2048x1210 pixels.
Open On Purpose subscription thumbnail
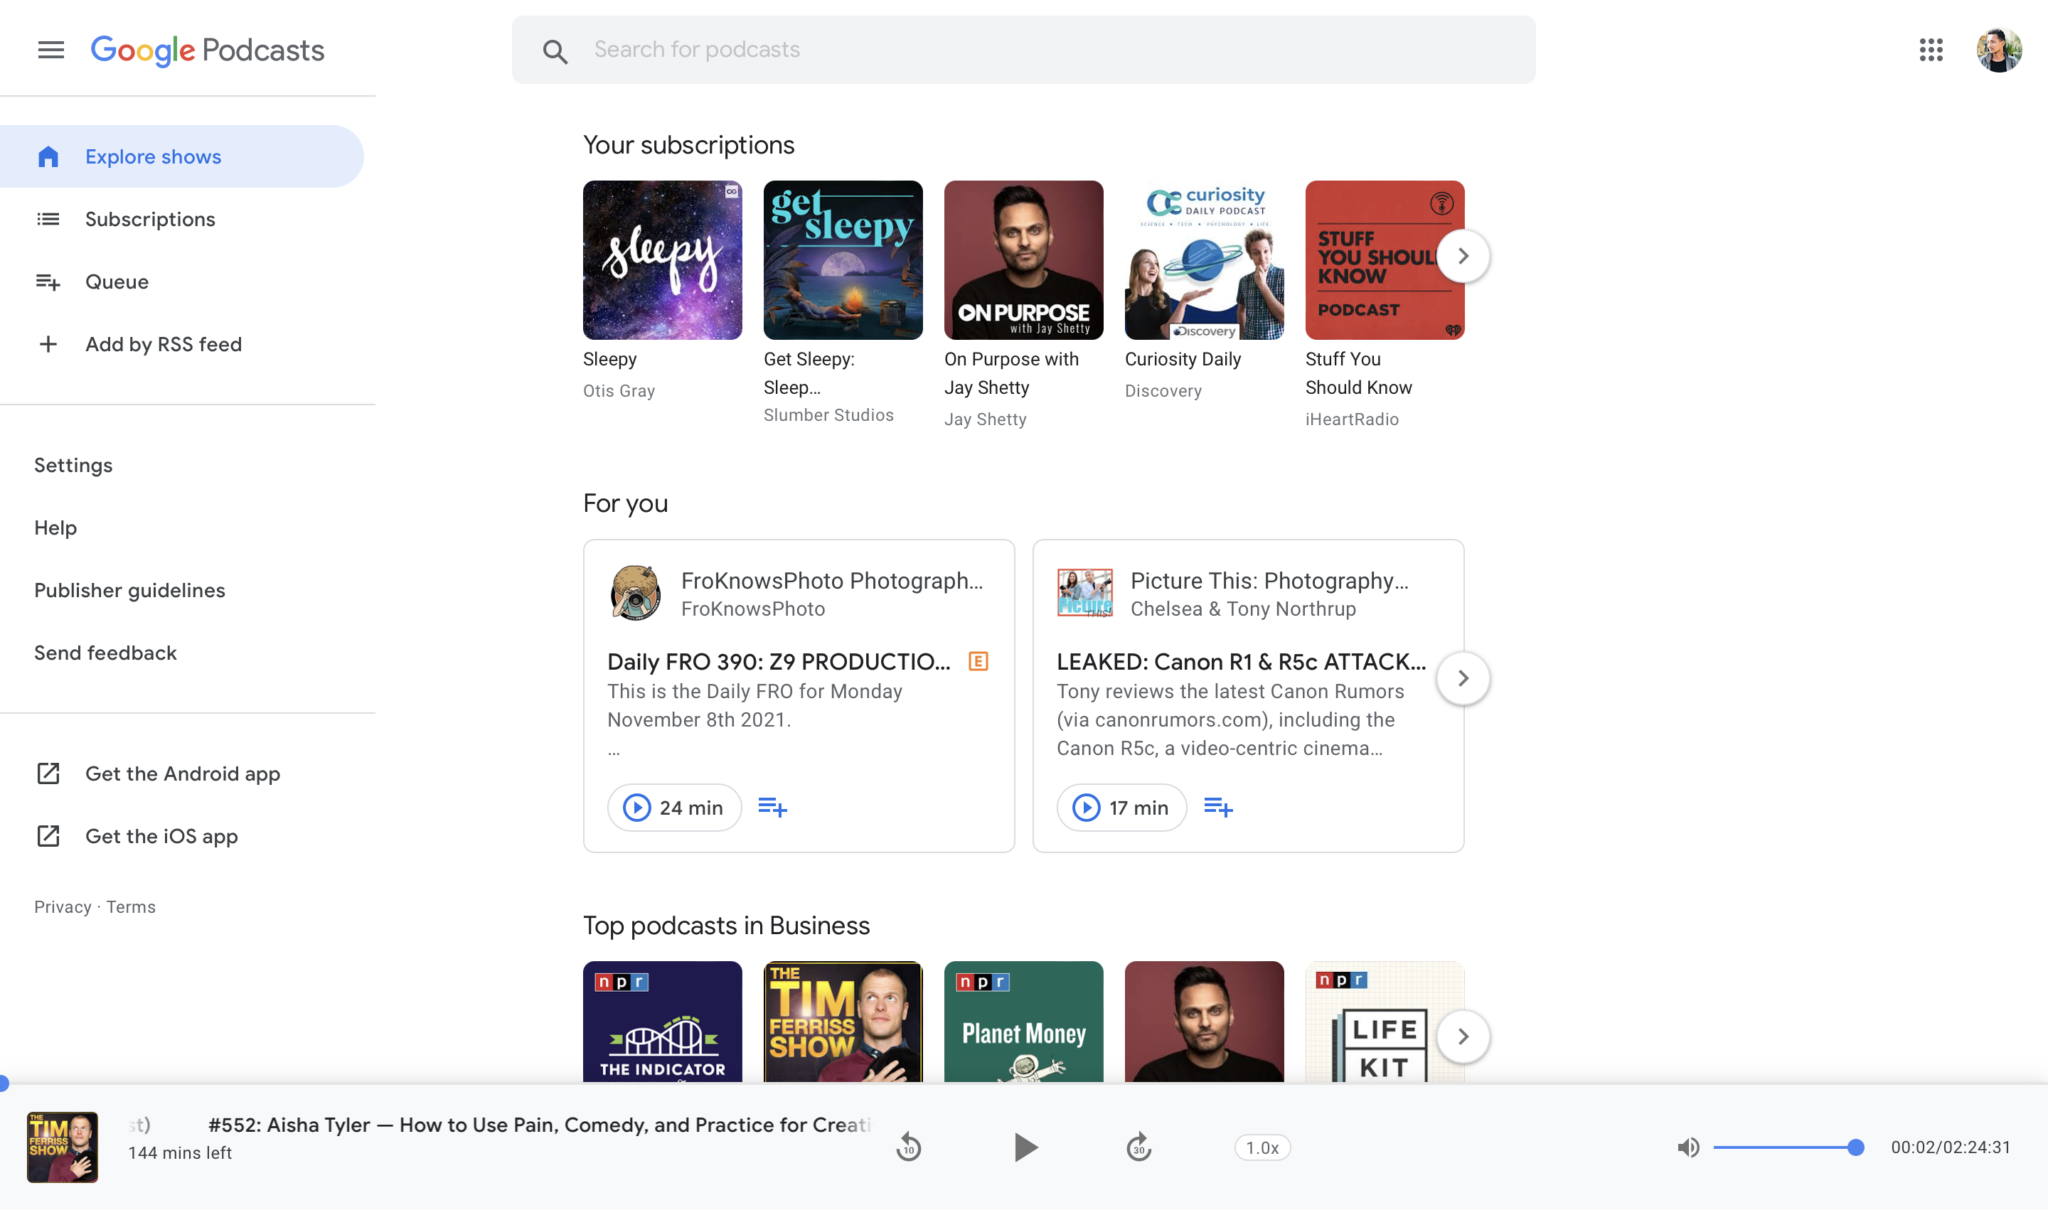click(1024, 260)
